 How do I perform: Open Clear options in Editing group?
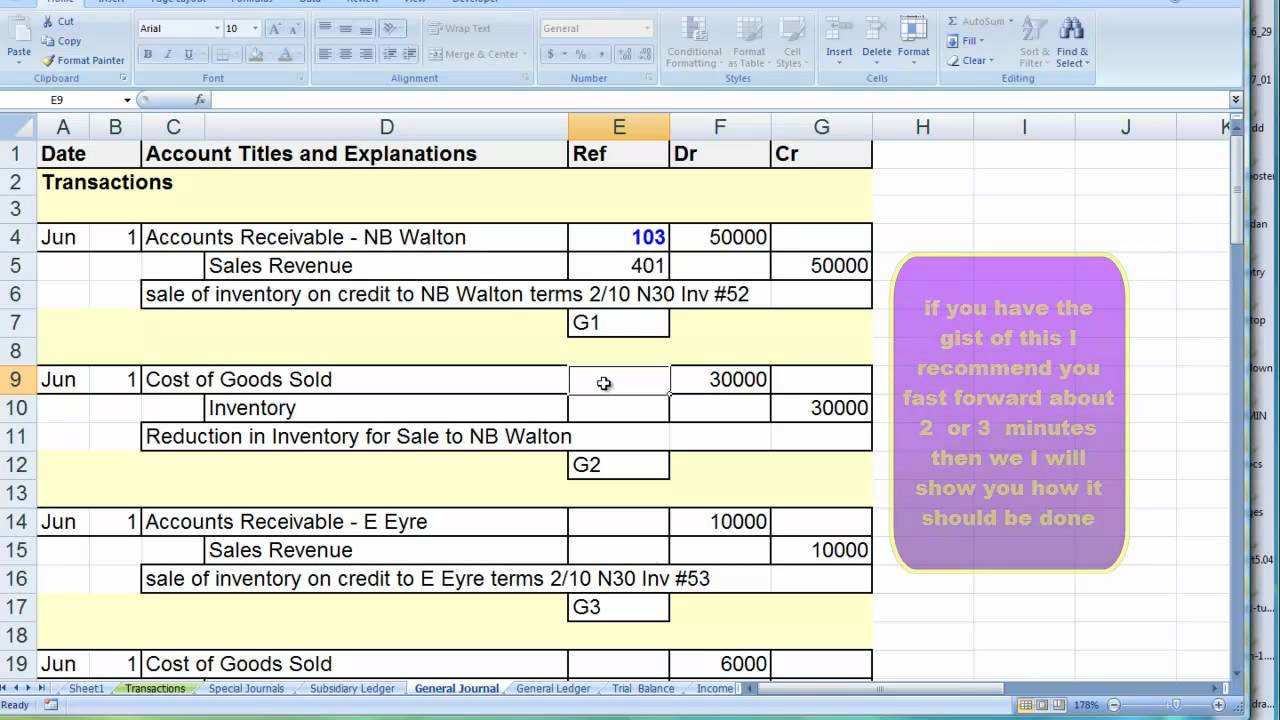(970, 61)
